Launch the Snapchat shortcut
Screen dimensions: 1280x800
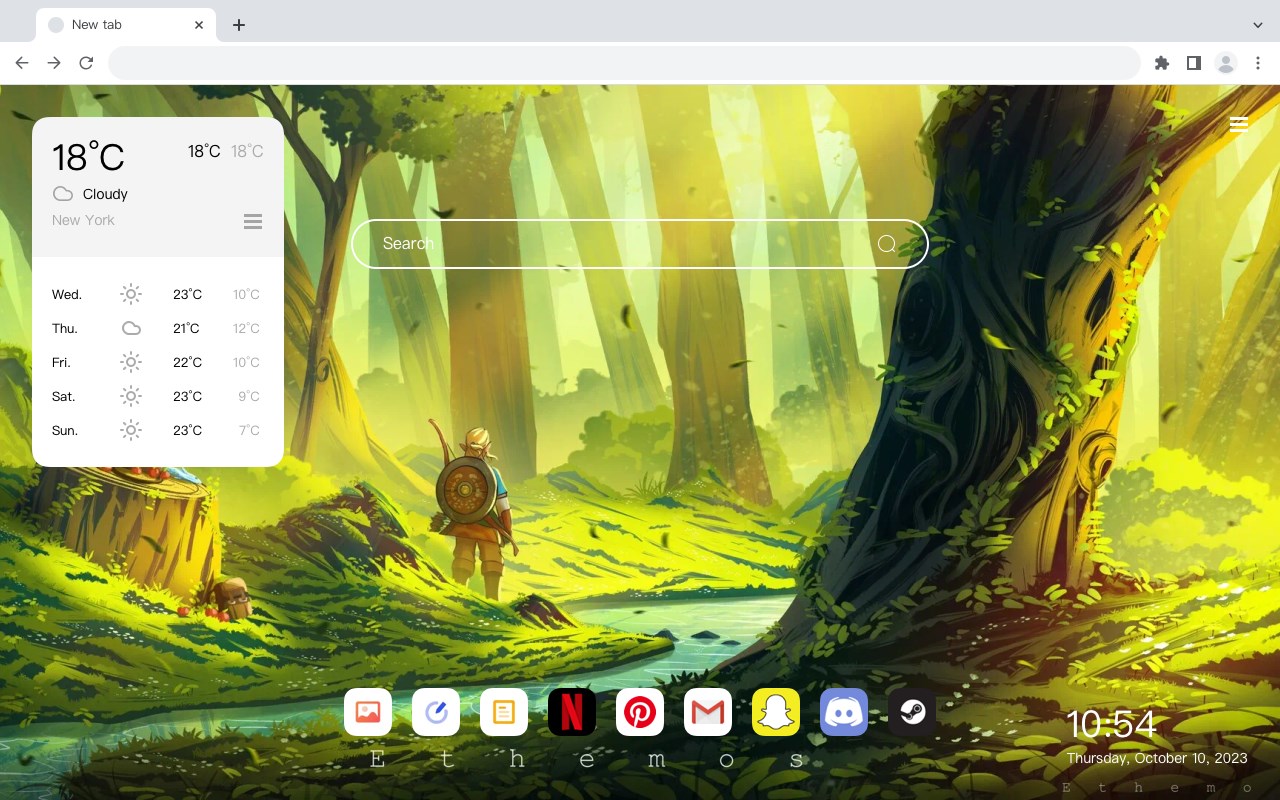click(776, 712)
